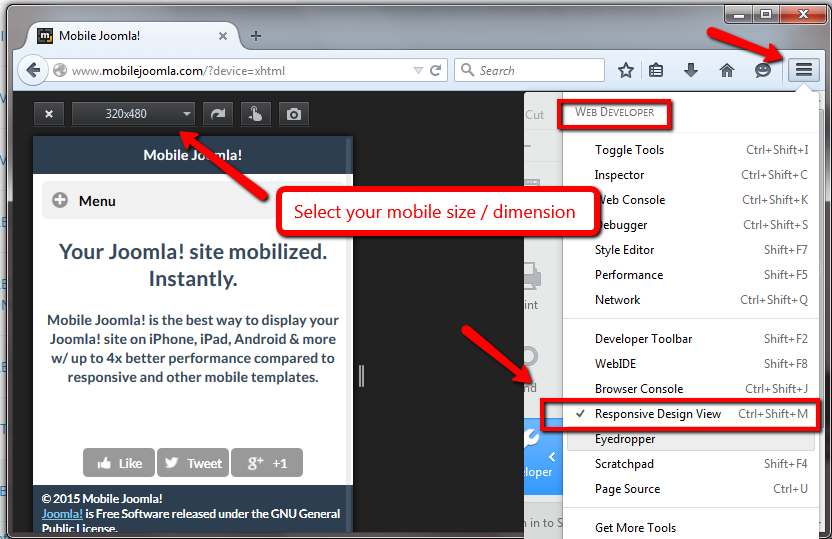Viewport: 832px width, 539px height.
Task: Open Scratchpad menu entry
Action: click(x=691, y=464)
